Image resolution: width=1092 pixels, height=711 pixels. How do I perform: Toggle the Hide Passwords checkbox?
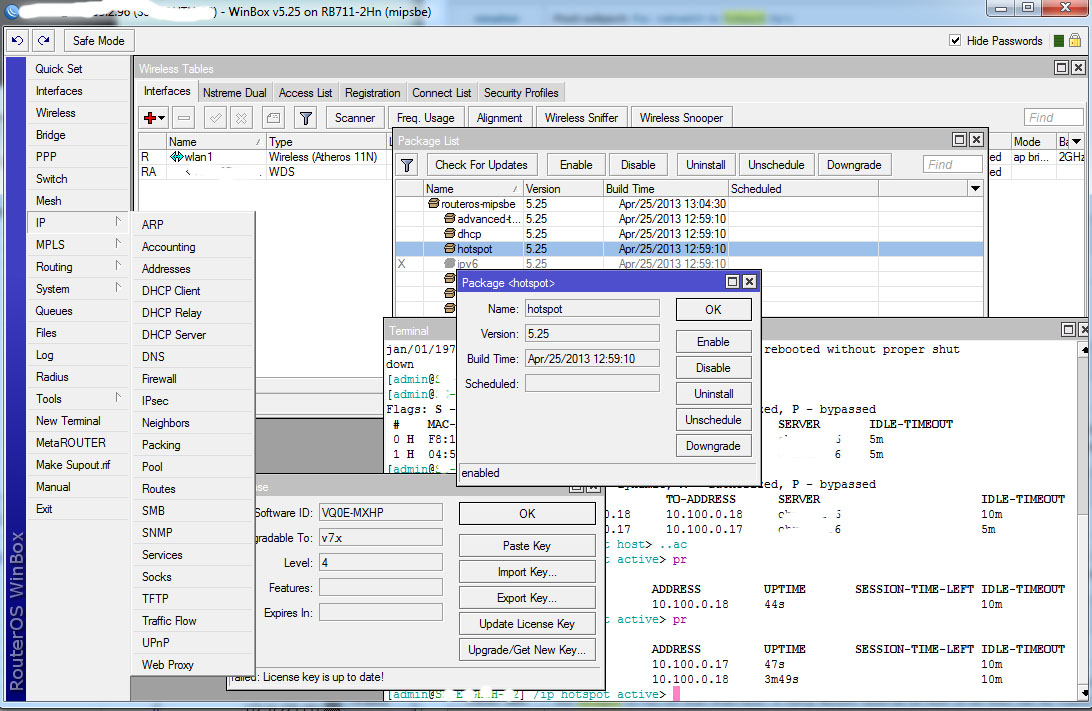tap(956, 40)
